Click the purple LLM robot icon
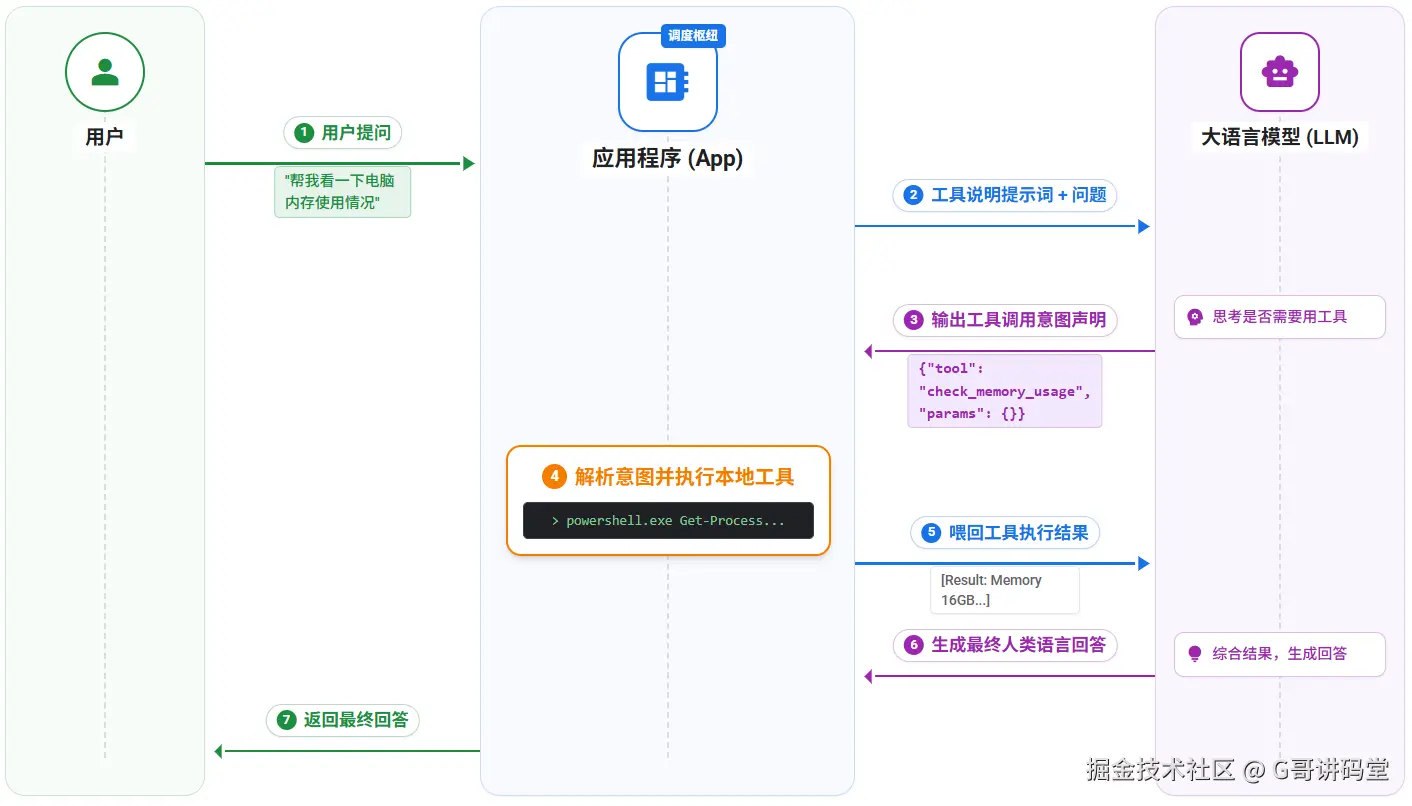The height and width of the screenshot is (806, 1412). click(x=1279, y=72)
